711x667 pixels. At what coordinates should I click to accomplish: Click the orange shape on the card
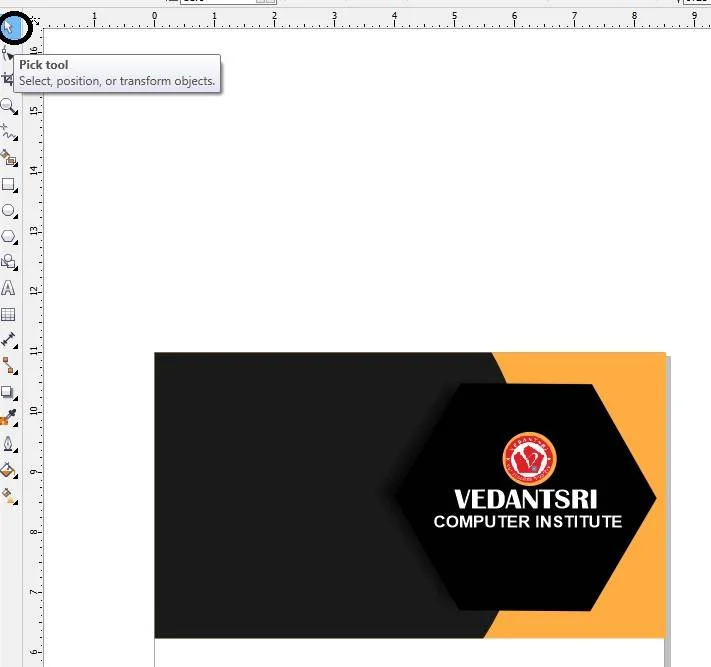tap(644, 408)
